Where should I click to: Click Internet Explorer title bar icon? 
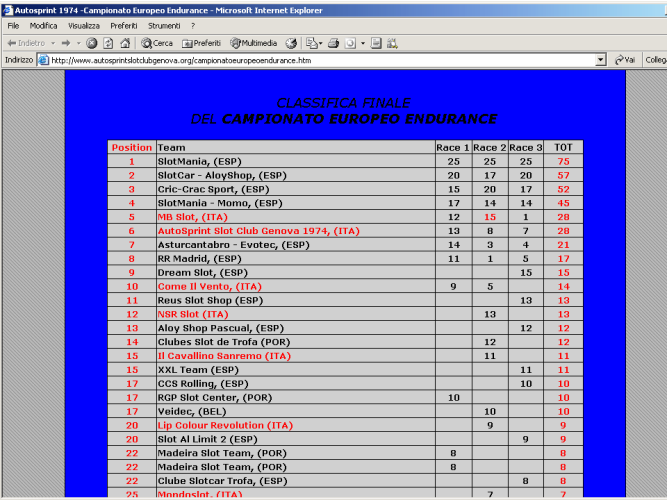[x=7, y=10]
